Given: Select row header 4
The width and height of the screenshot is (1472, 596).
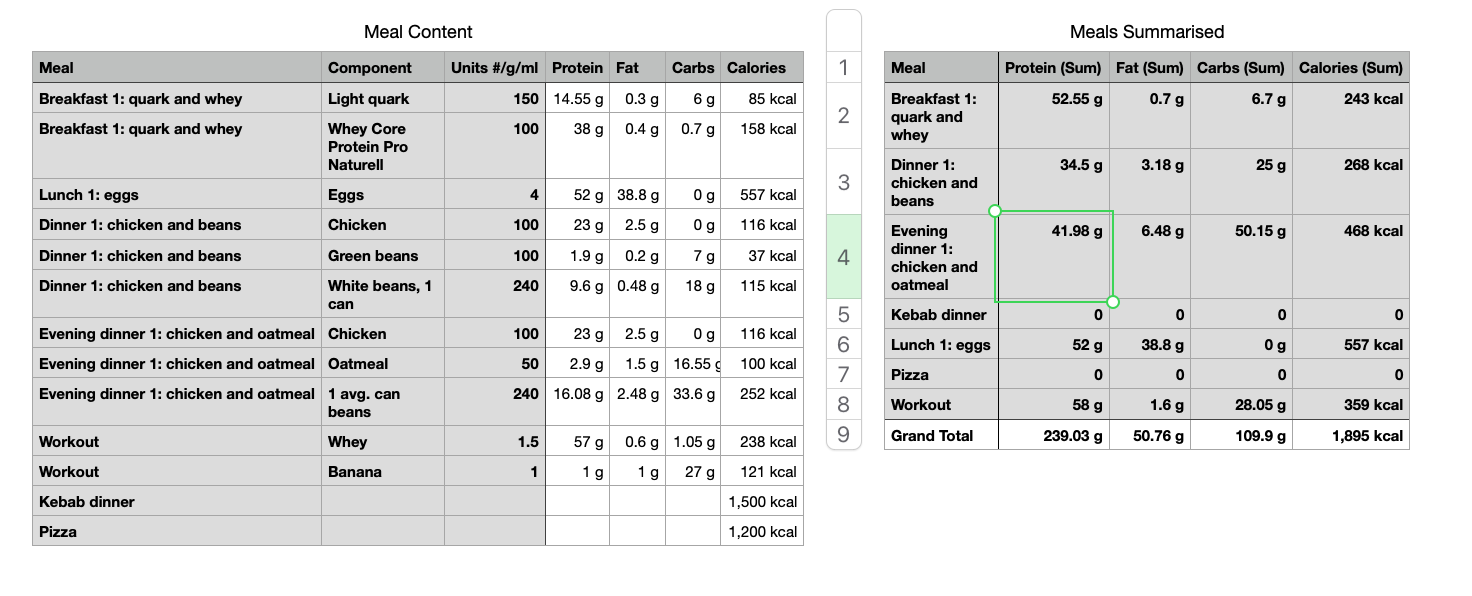Looking at the screenshot, I should (844, 257).
